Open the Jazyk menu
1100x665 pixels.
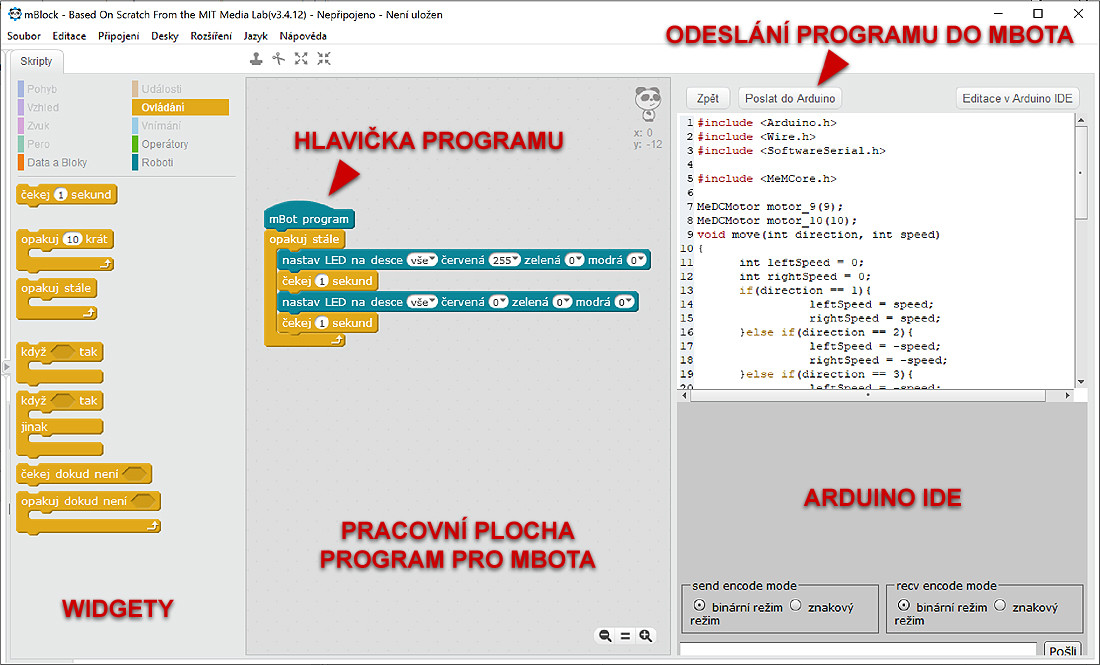tap(255, 36)
